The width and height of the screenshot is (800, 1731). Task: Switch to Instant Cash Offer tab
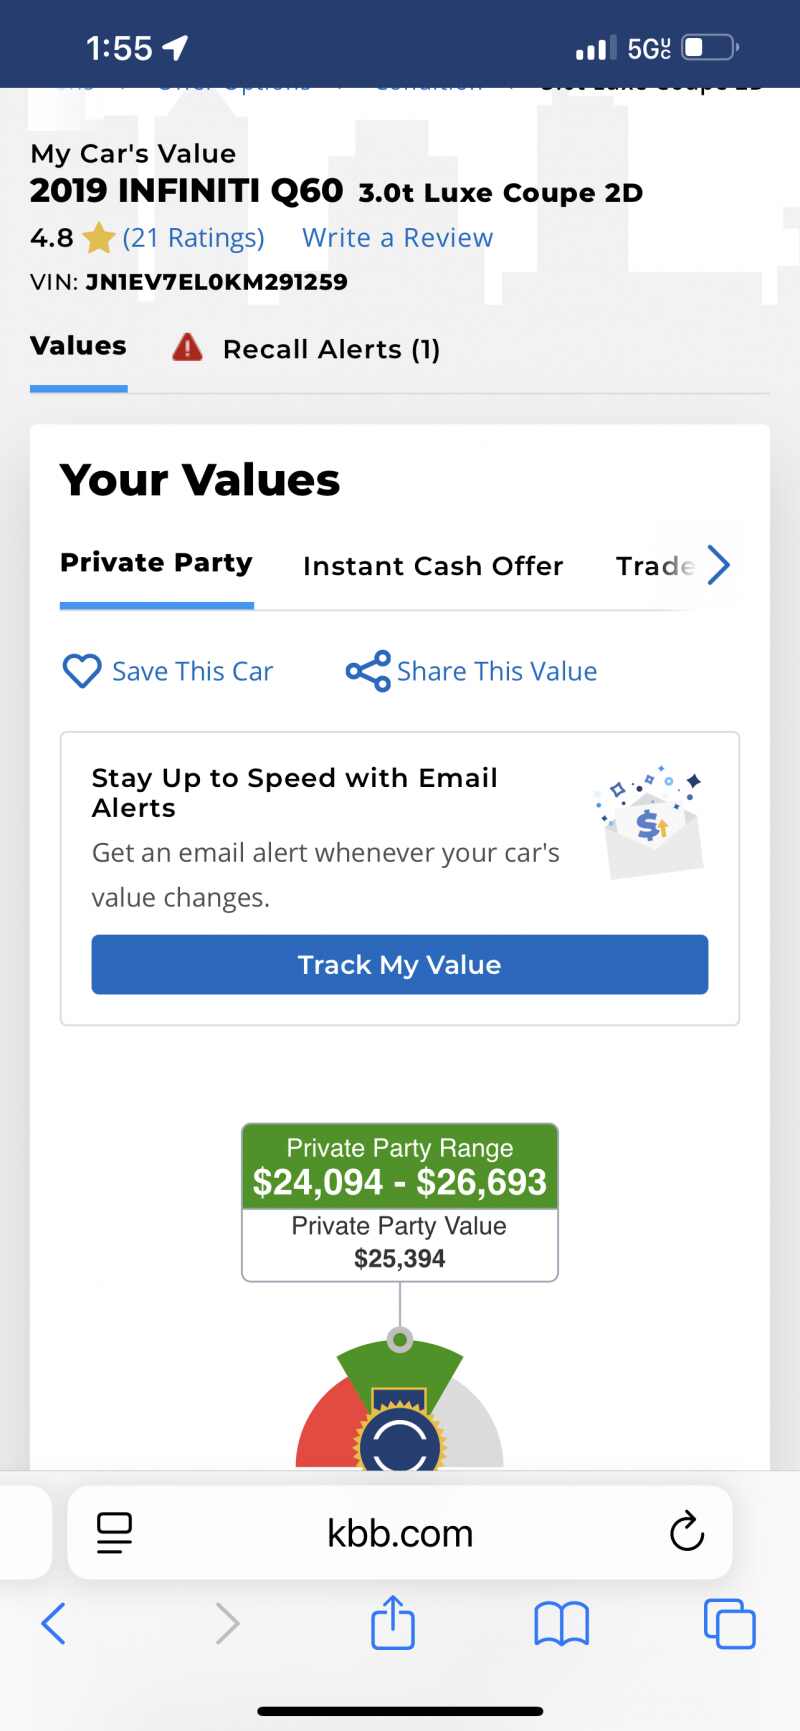click(x=433, y=566)
